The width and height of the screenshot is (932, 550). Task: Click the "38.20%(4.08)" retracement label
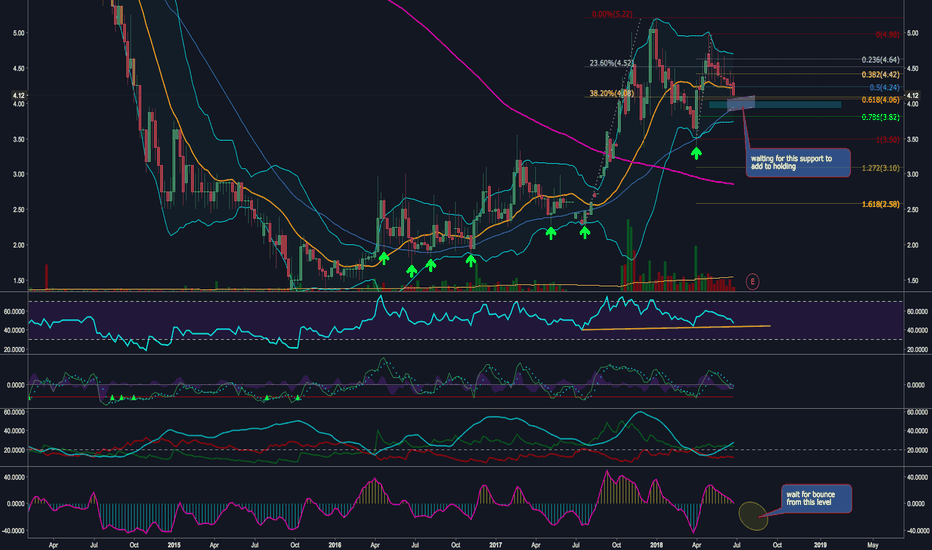pos(611,93)
